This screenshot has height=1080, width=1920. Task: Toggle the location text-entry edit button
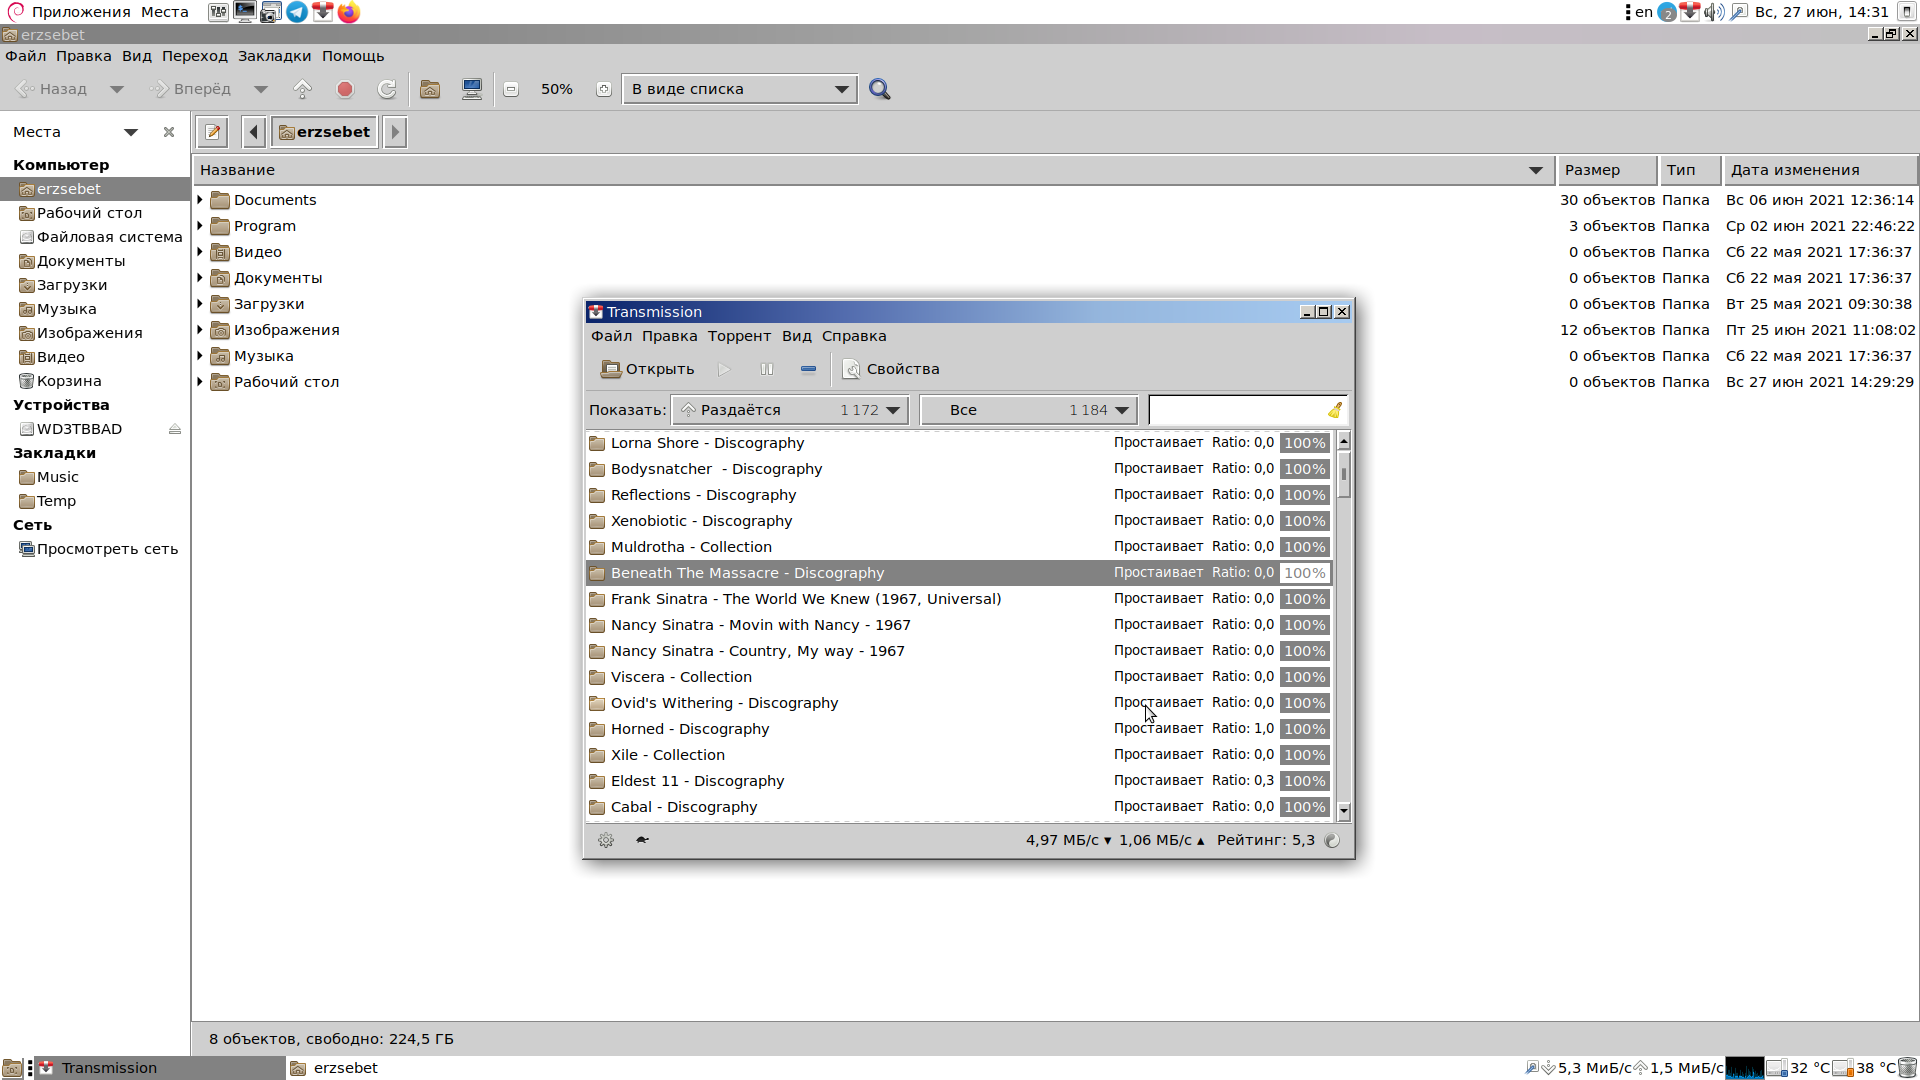[212, 132]
